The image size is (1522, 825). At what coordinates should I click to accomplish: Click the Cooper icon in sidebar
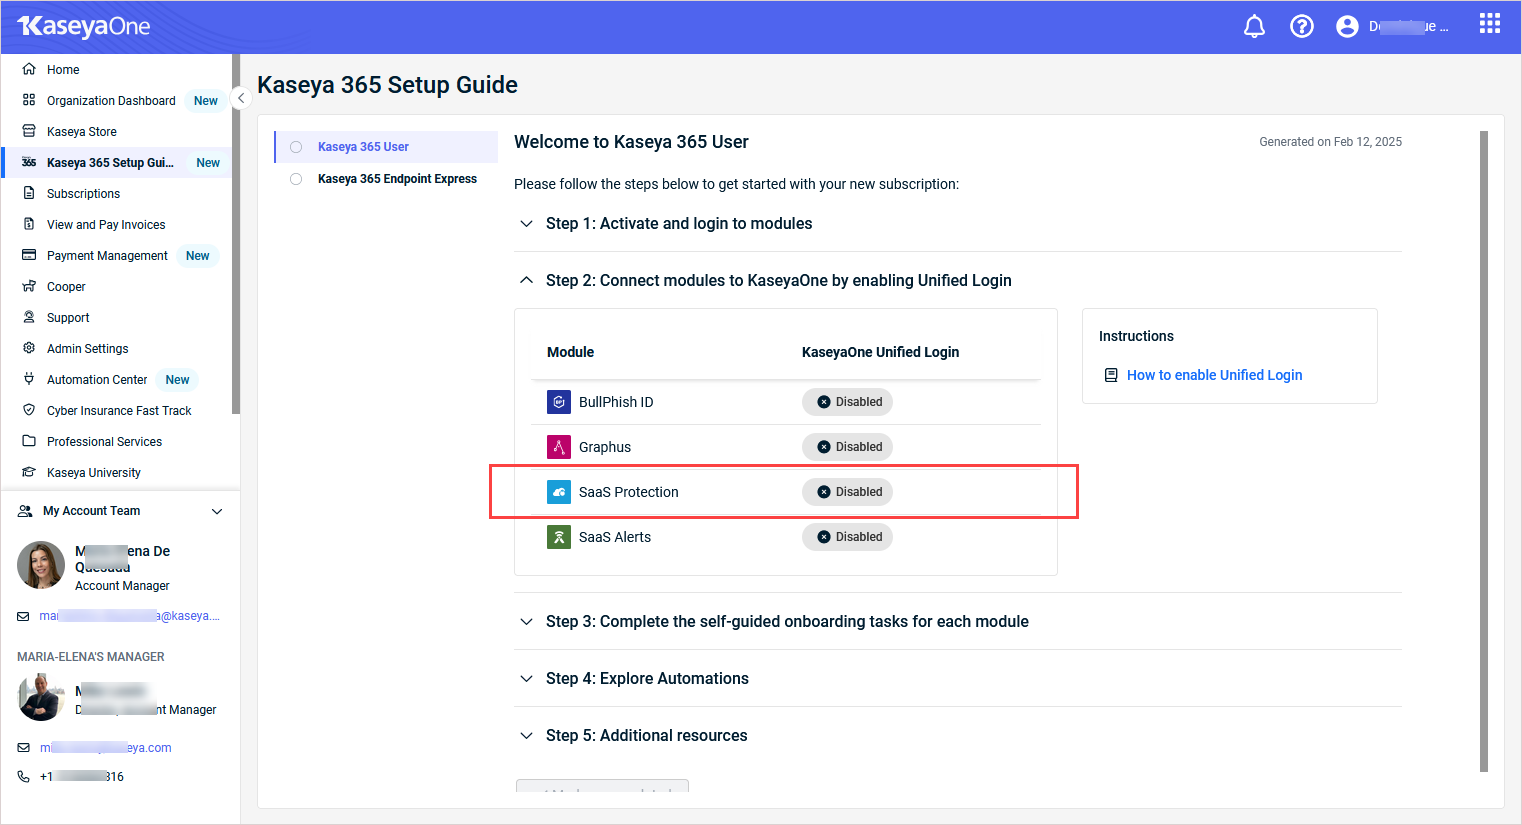[x=29, y=286]
